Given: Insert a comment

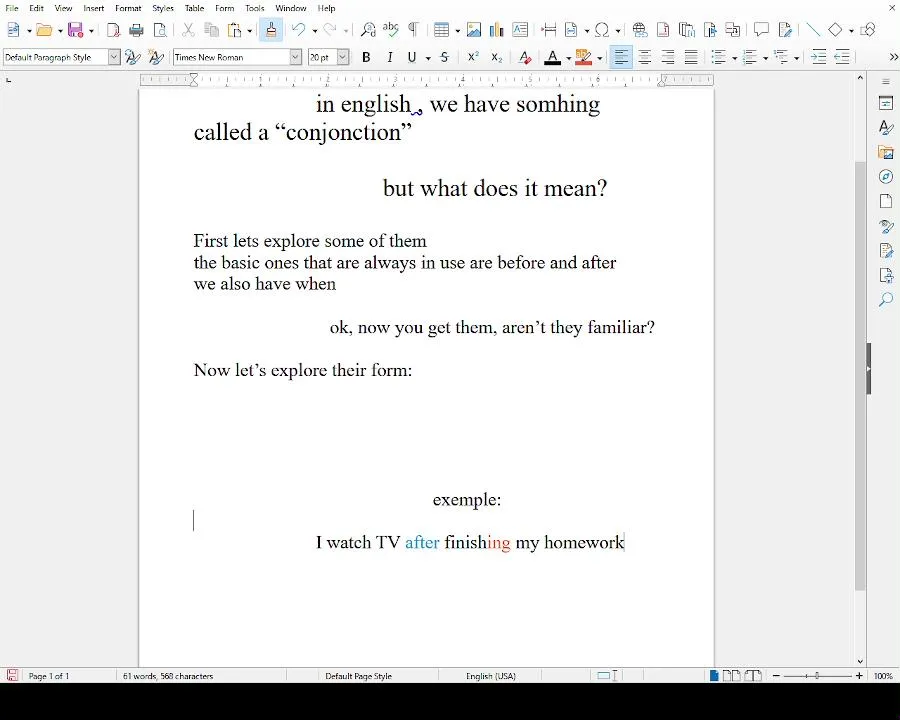Looking at the screenshot, I should (x=761, y=30).
